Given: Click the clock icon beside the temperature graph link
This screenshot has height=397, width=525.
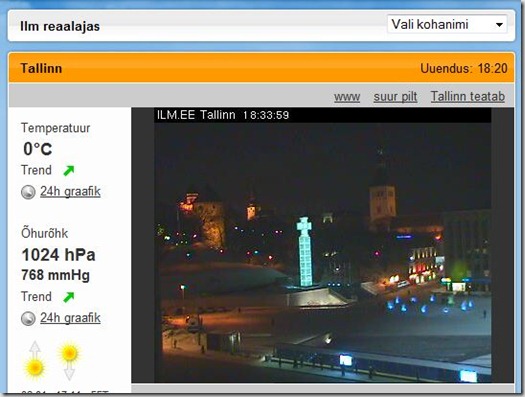Looking at the screenshot, I should coord(28,192).
